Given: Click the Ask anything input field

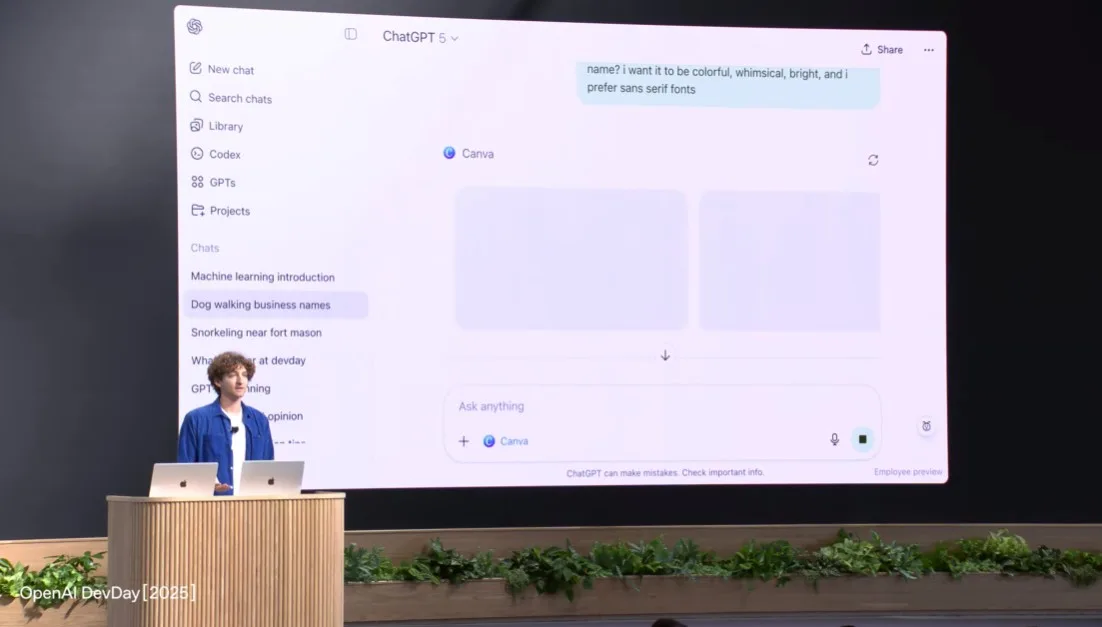Looking at the screenshot, I should (x=640, y=407).
